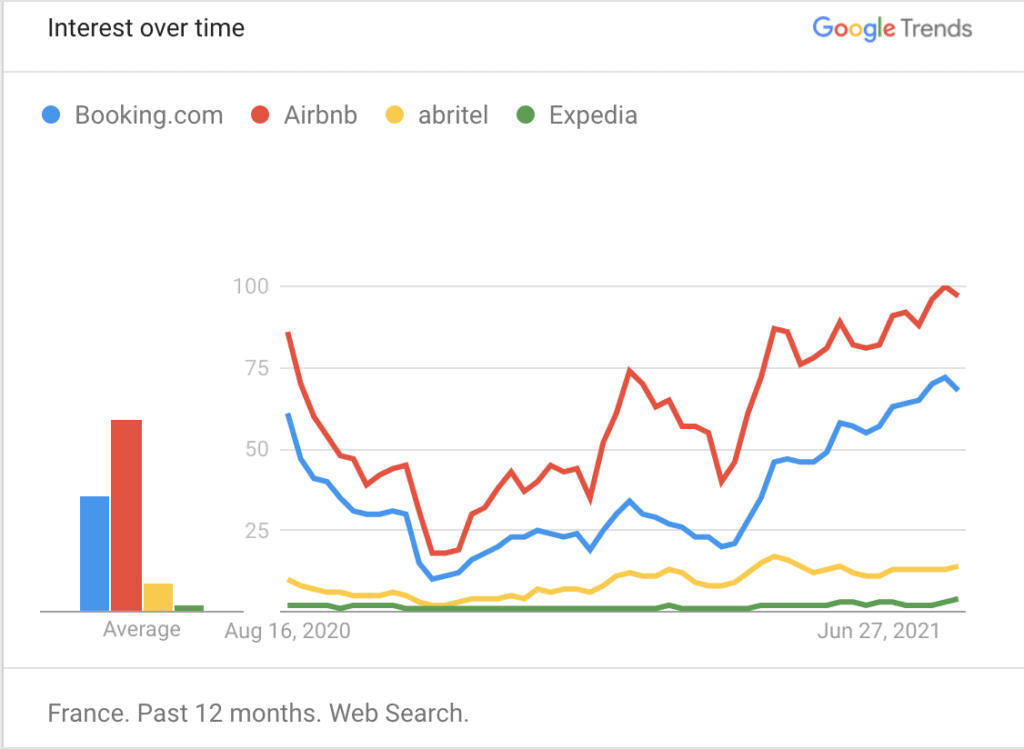
Task: Click the yellow abritel legend dot
Action: pyautogui.click(x=394, y=115)
